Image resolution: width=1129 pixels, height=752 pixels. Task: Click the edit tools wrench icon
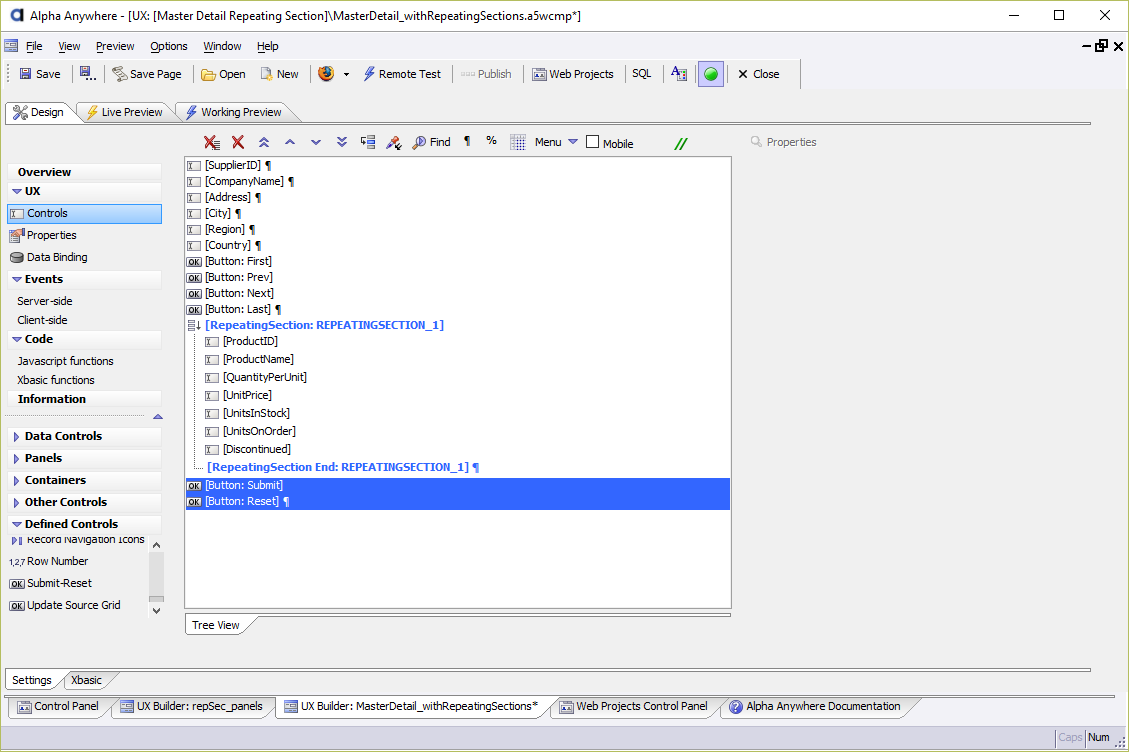(394, 143)
